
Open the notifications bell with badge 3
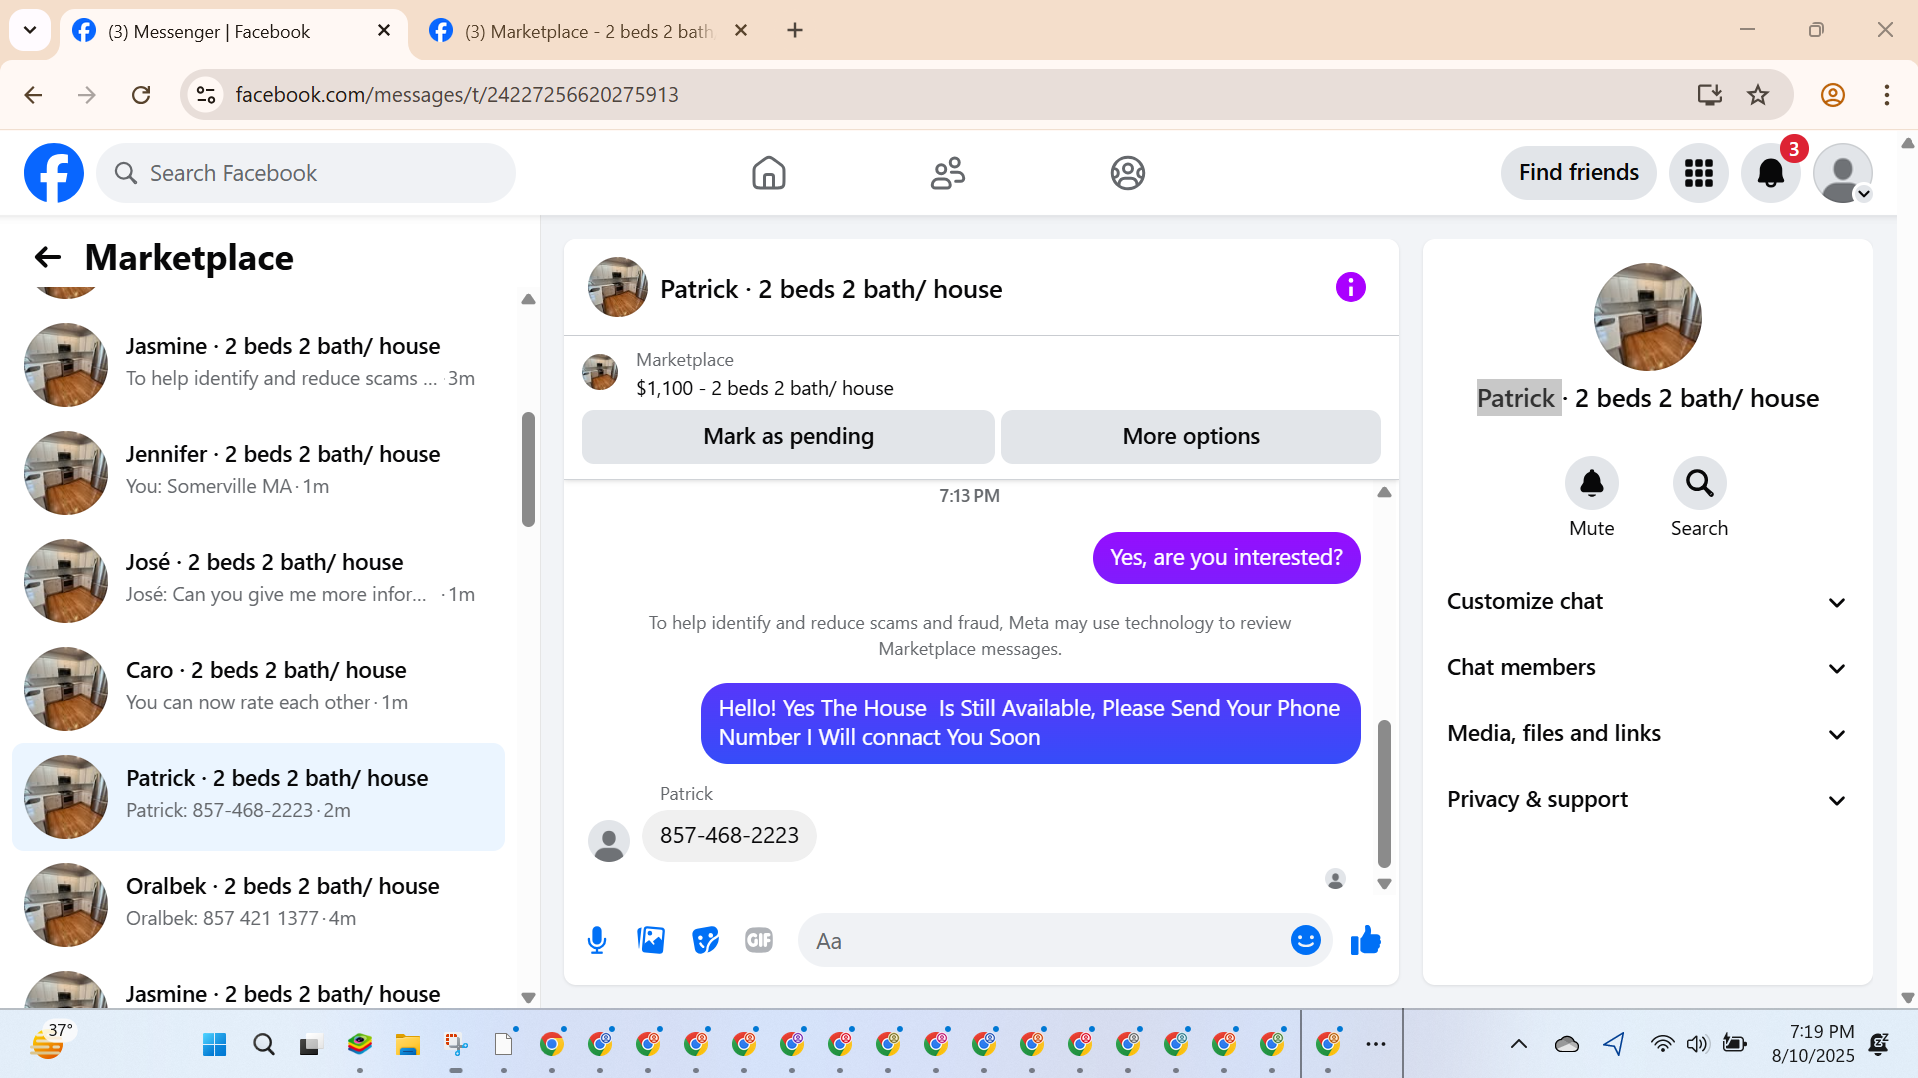coord(1770,173)
